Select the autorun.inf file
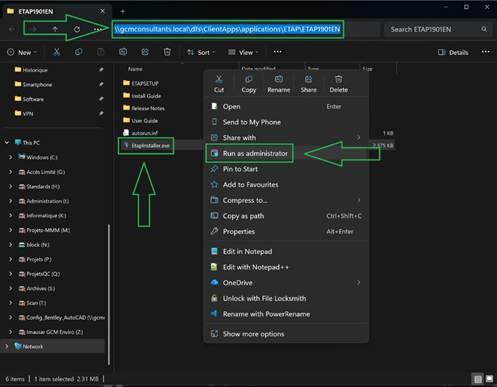This screenshot has width=497, height=387. click(x=140, y=133)
